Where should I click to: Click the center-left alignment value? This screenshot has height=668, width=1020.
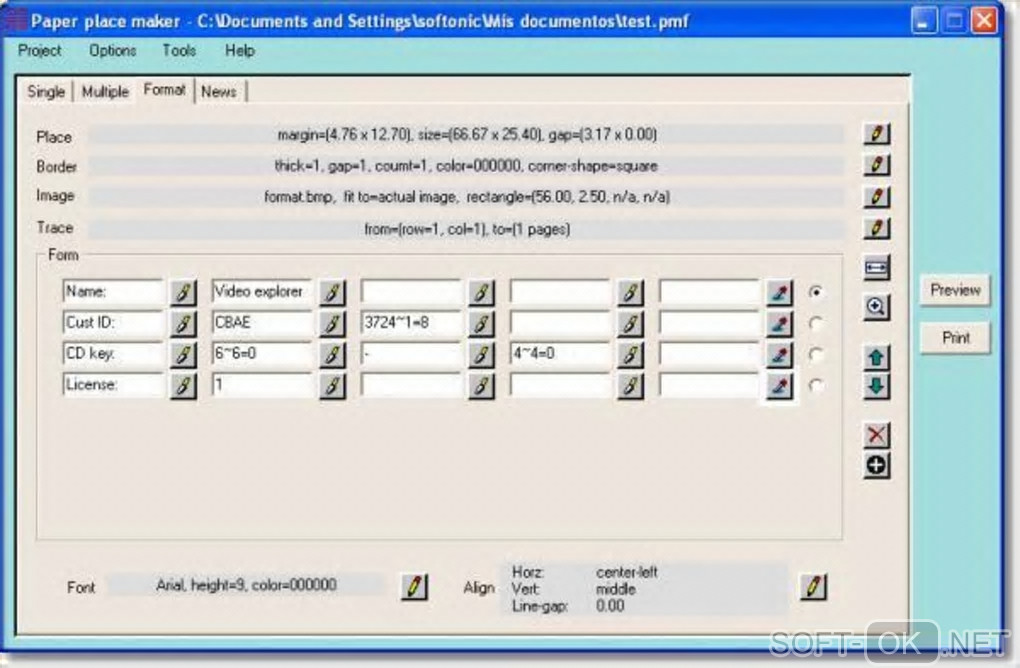626,572
